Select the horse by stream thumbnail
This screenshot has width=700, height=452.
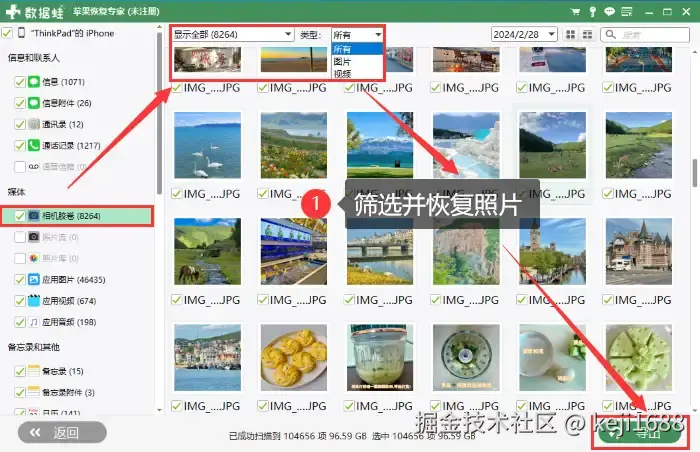208,251
